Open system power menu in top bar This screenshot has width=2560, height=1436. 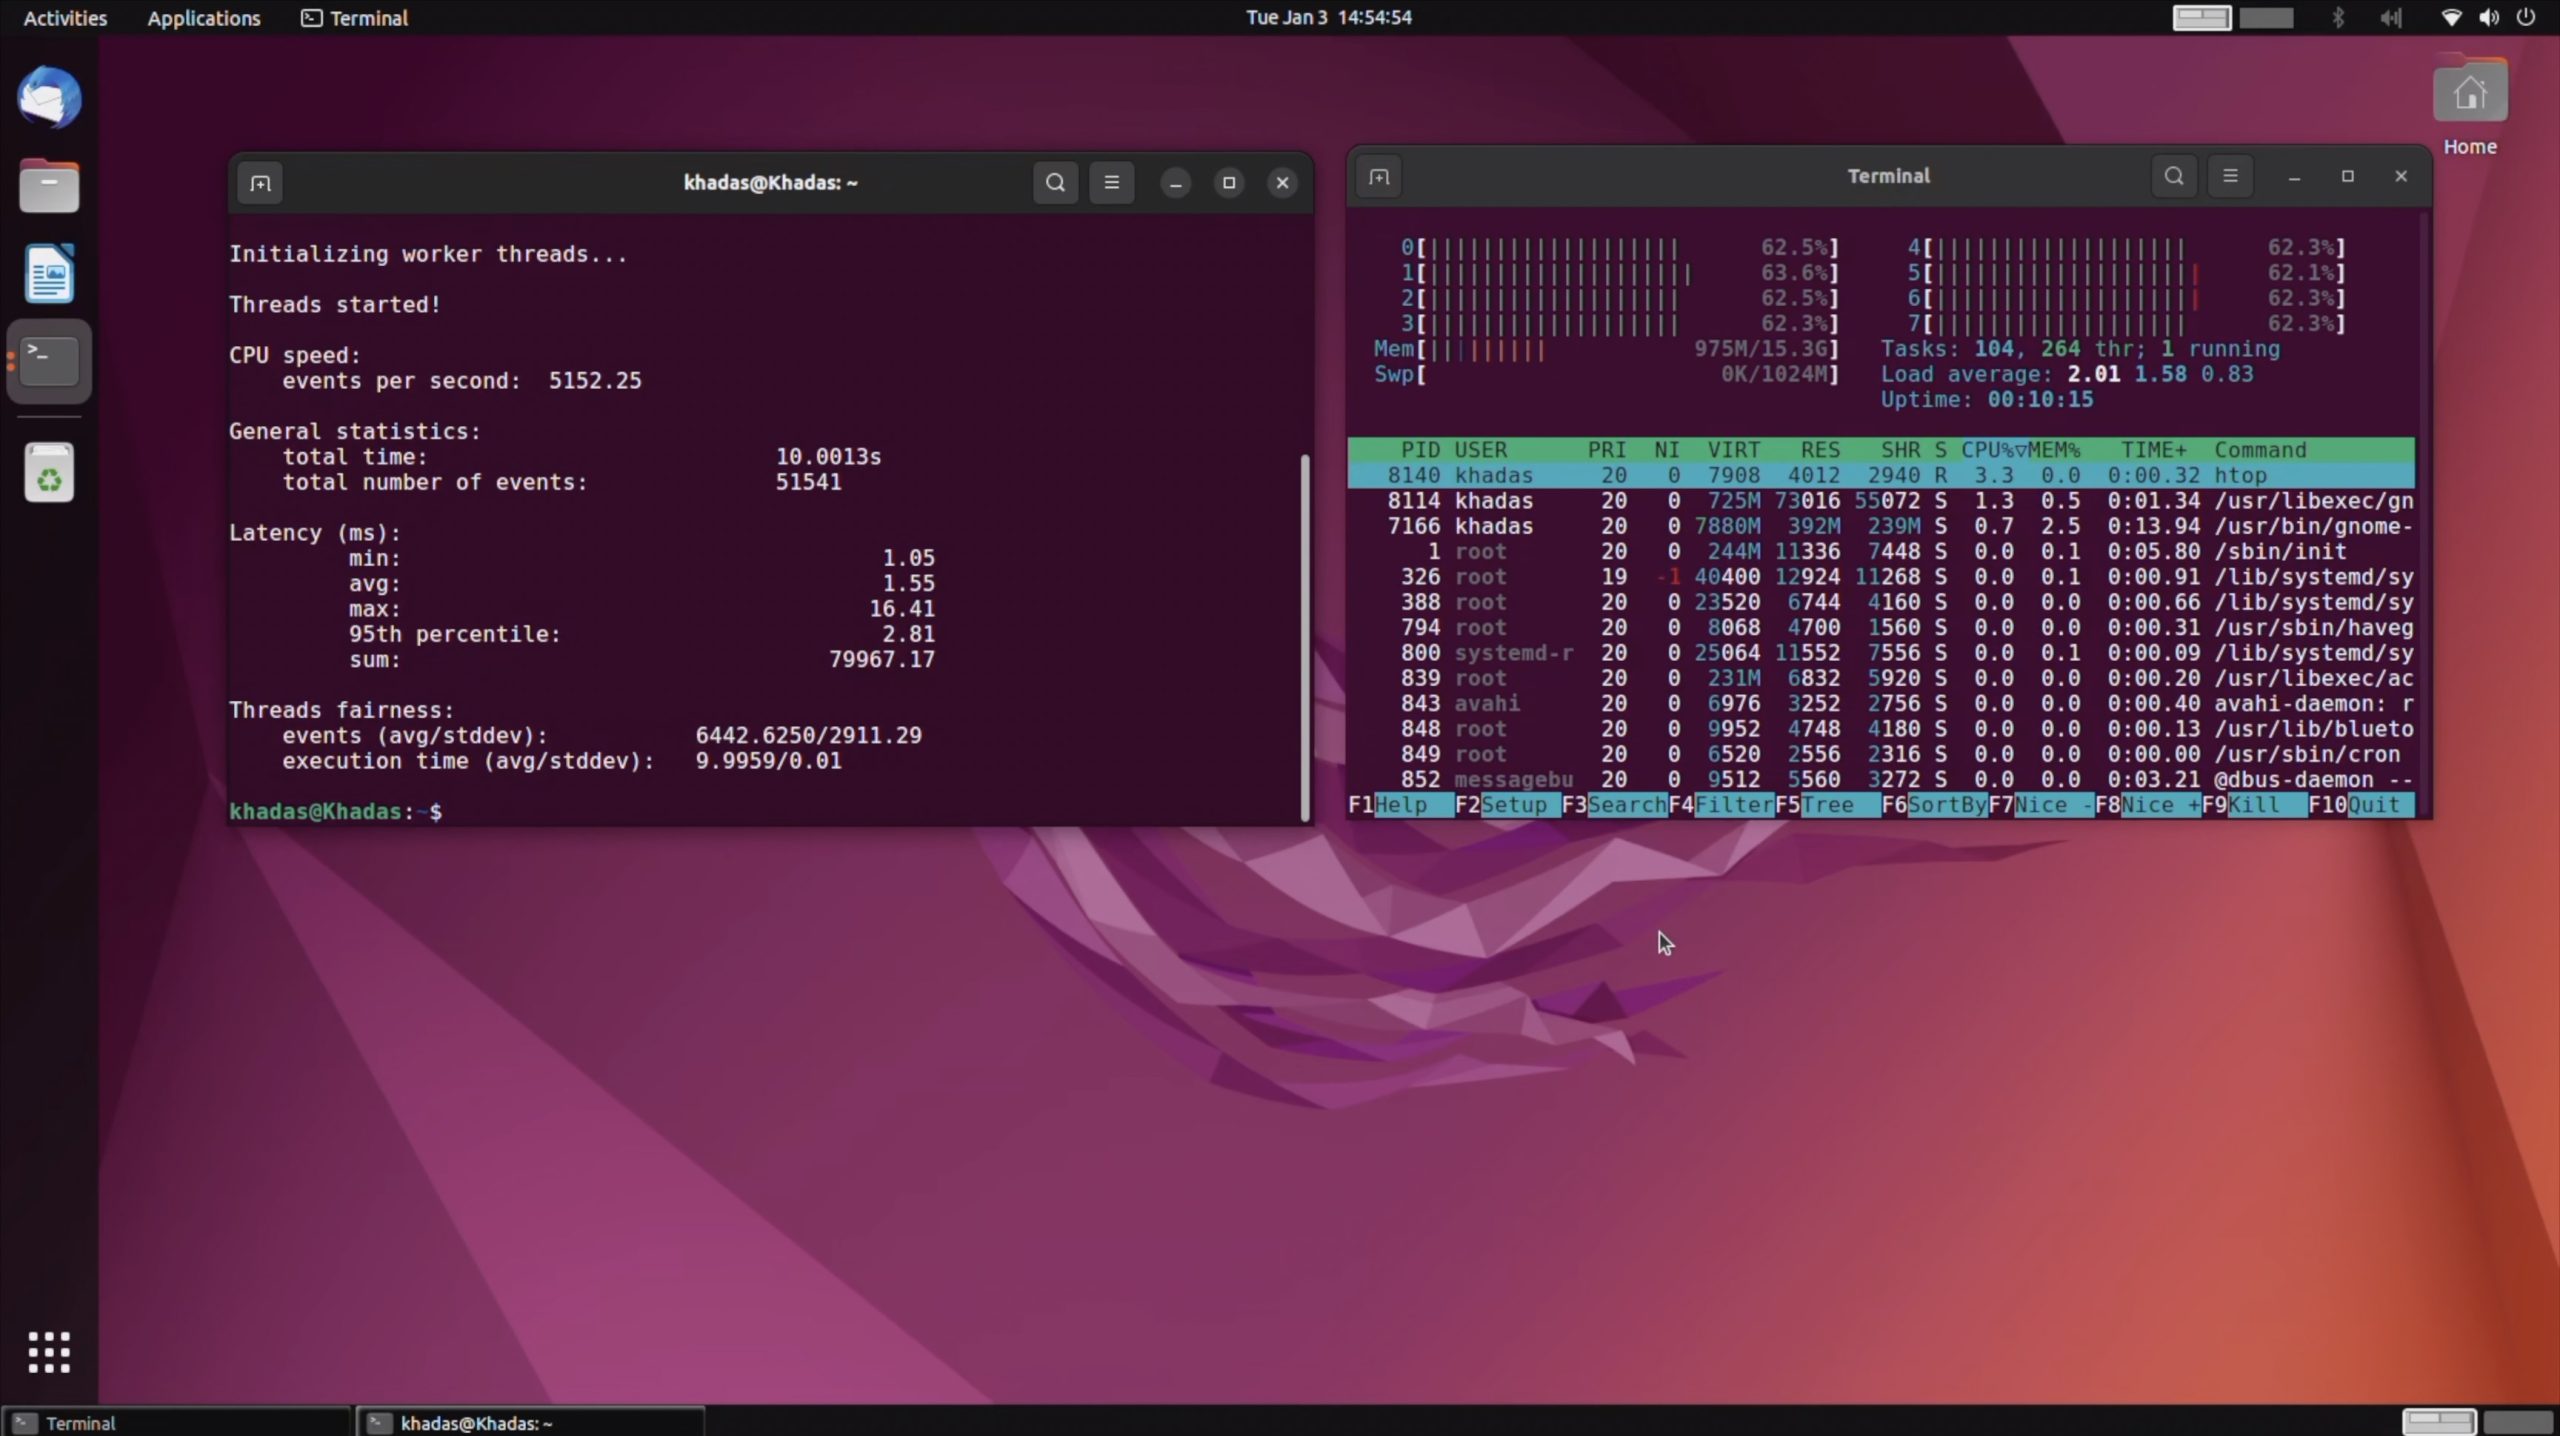(x=2524, y=18)
